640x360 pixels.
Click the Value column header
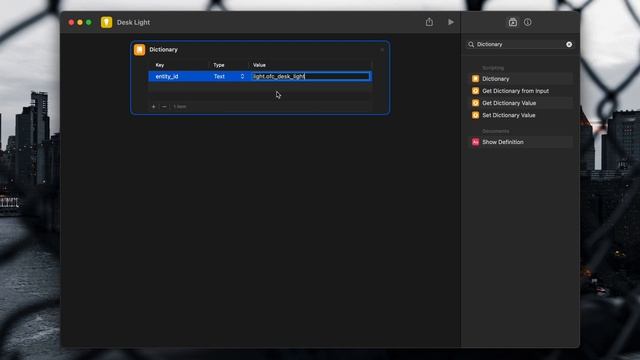point(259,65)
